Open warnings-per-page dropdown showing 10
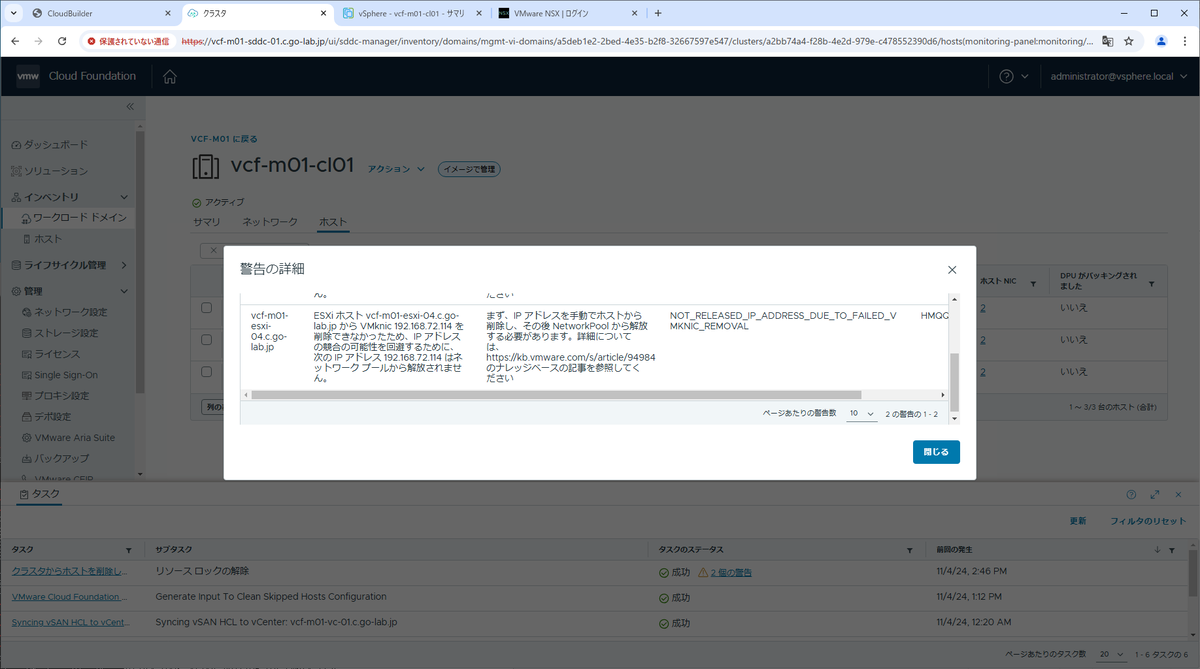 [861, 413]
